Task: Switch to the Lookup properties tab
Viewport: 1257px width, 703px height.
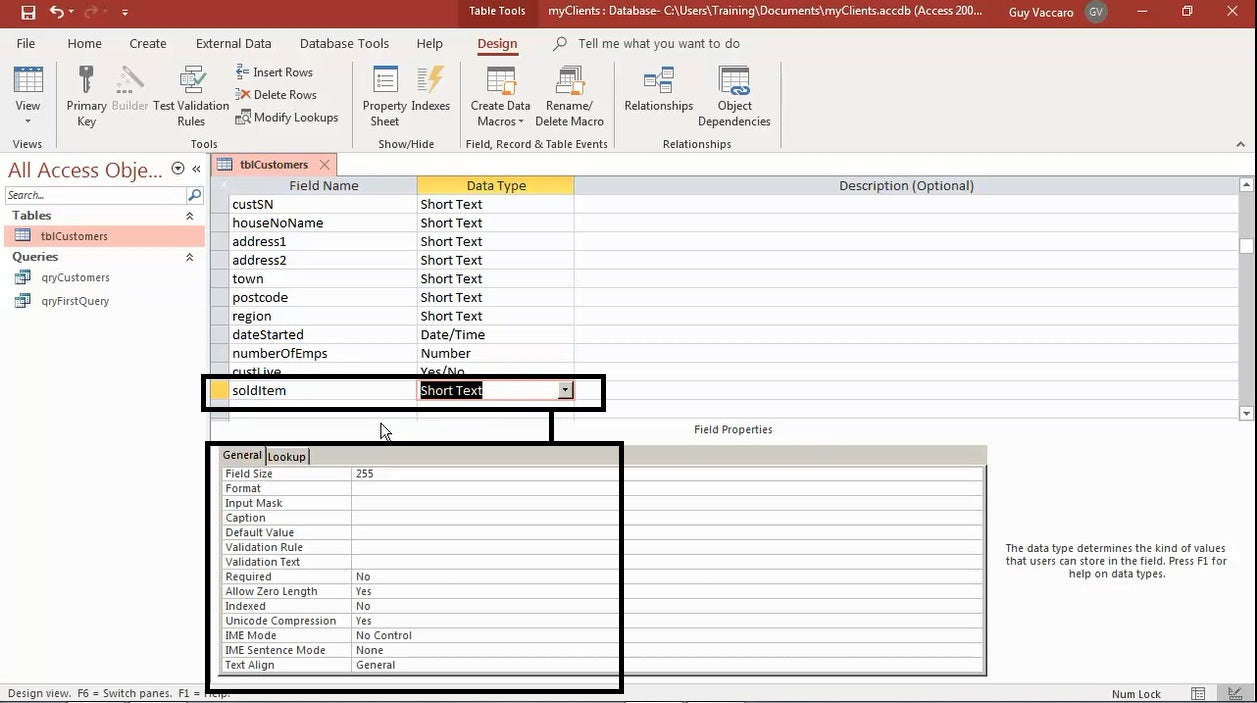Action: pos(287,457)
